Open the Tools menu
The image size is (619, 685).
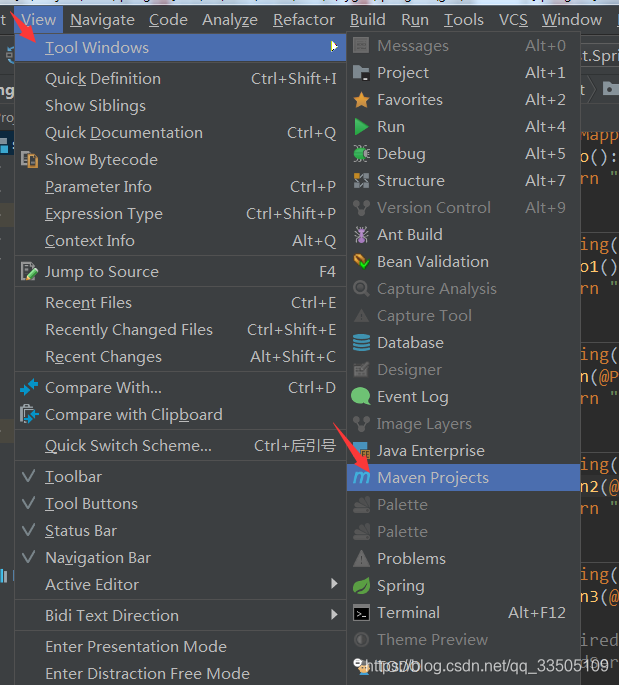point(464,20)
